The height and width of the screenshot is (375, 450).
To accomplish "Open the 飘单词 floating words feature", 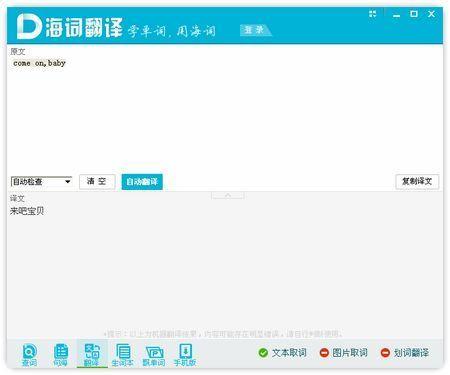I will 154,355.
